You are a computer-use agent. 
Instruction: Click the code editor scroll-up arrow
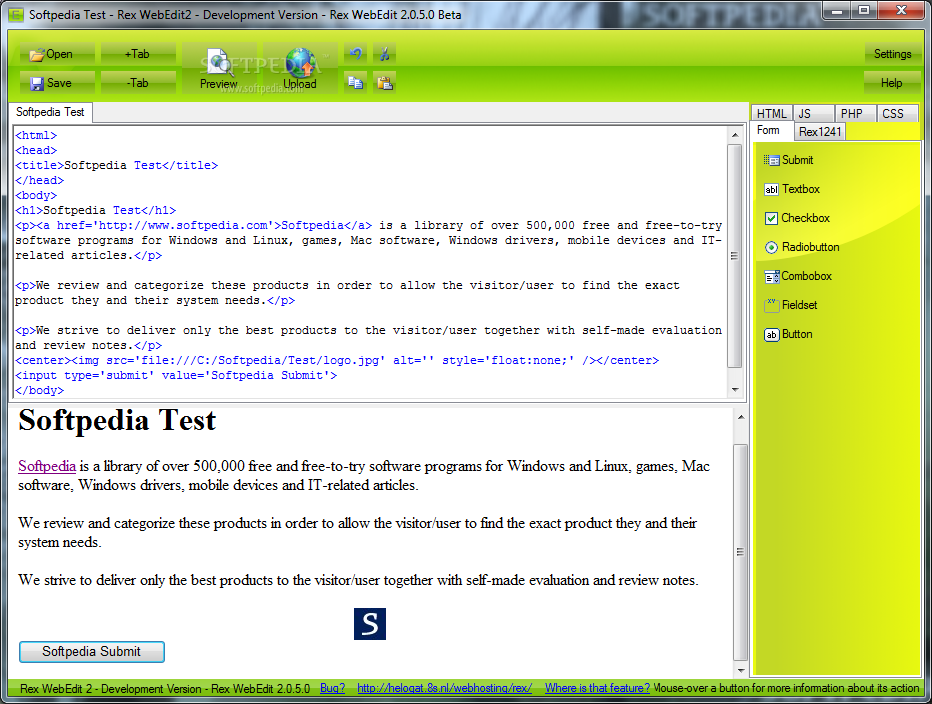[735, 135]
